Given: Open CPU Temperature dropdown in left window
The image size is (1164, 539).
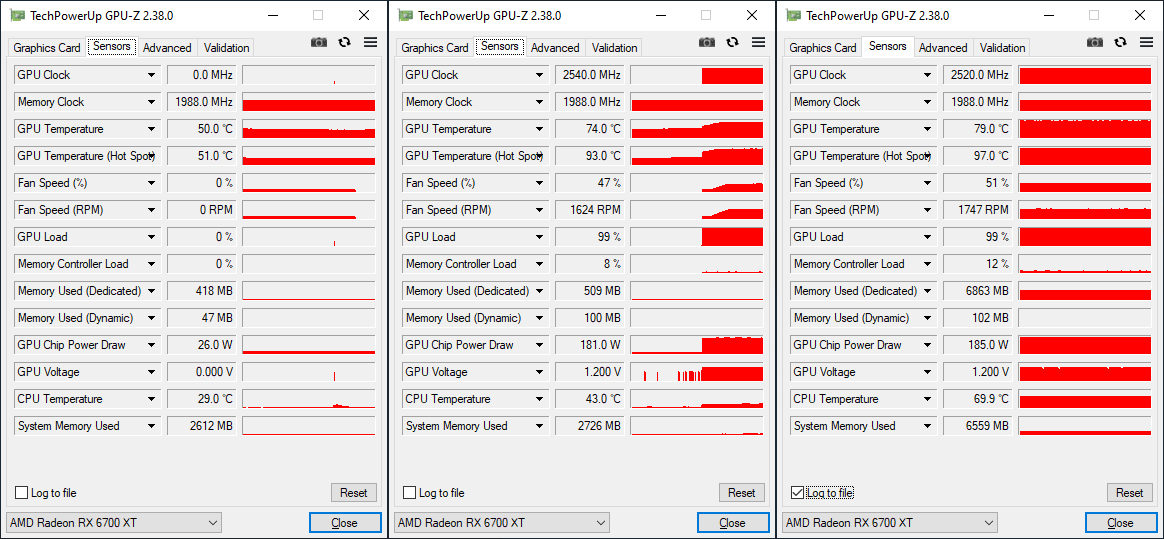Looking at the screenshot, I should pos(151,399).
